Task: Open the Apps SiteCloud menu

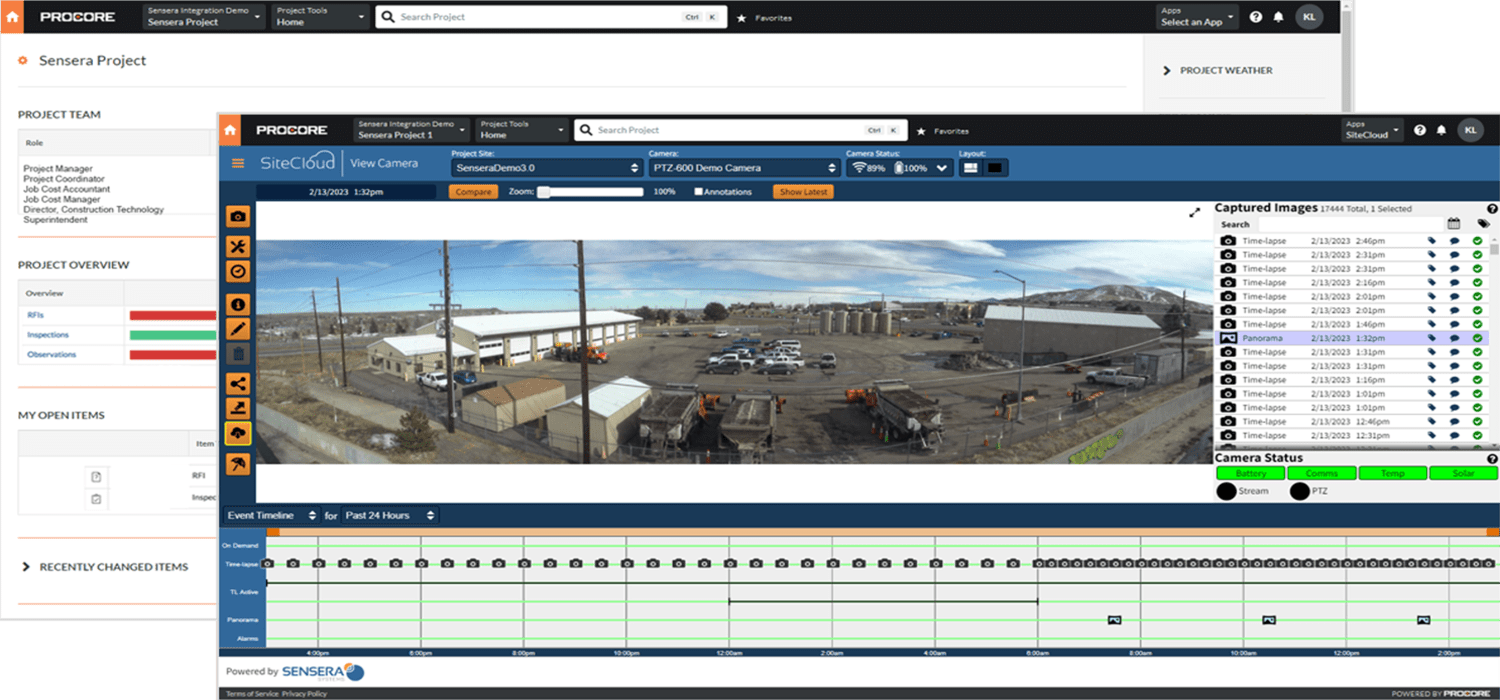Action: click(1373, 130)
